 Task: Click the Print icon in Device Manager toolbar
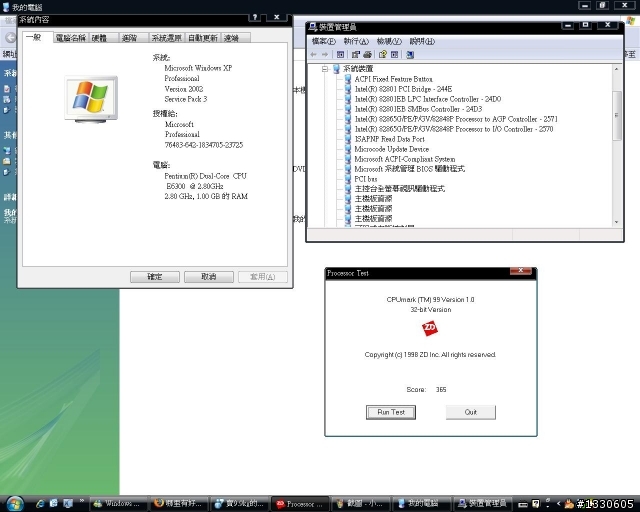[367, 54]
